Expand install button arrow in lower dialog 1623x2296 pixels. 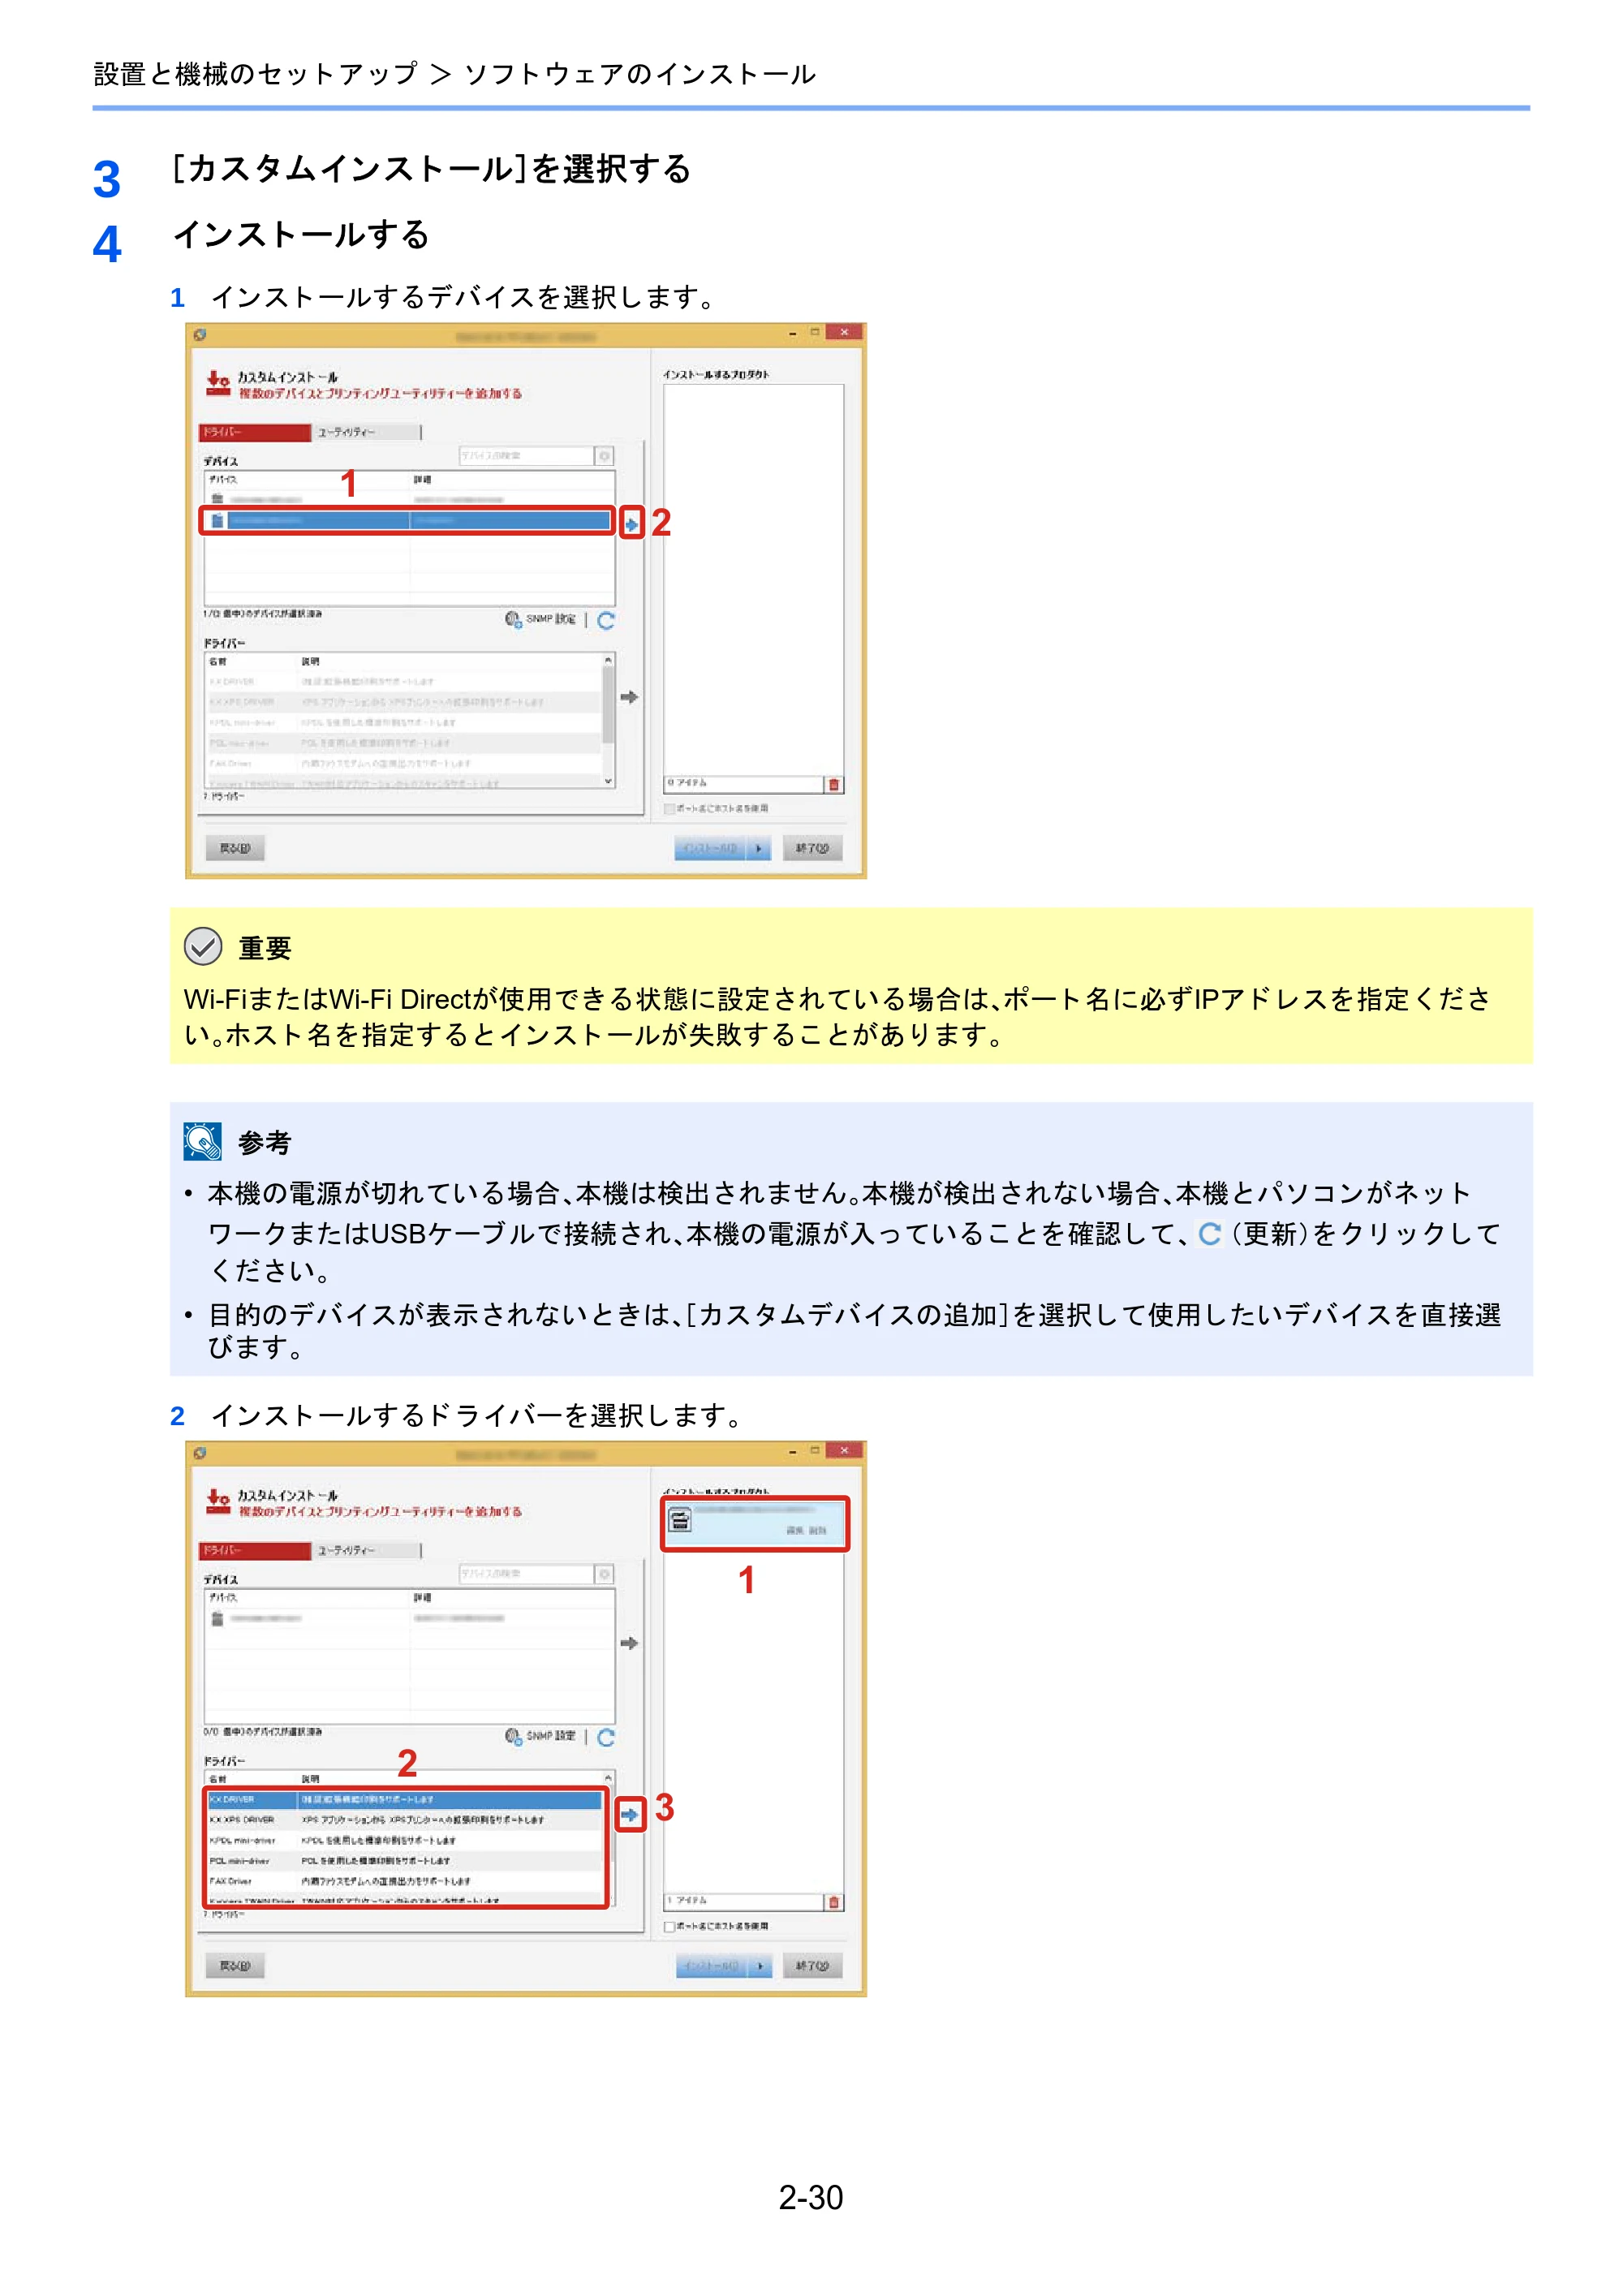click(759, 1966)
